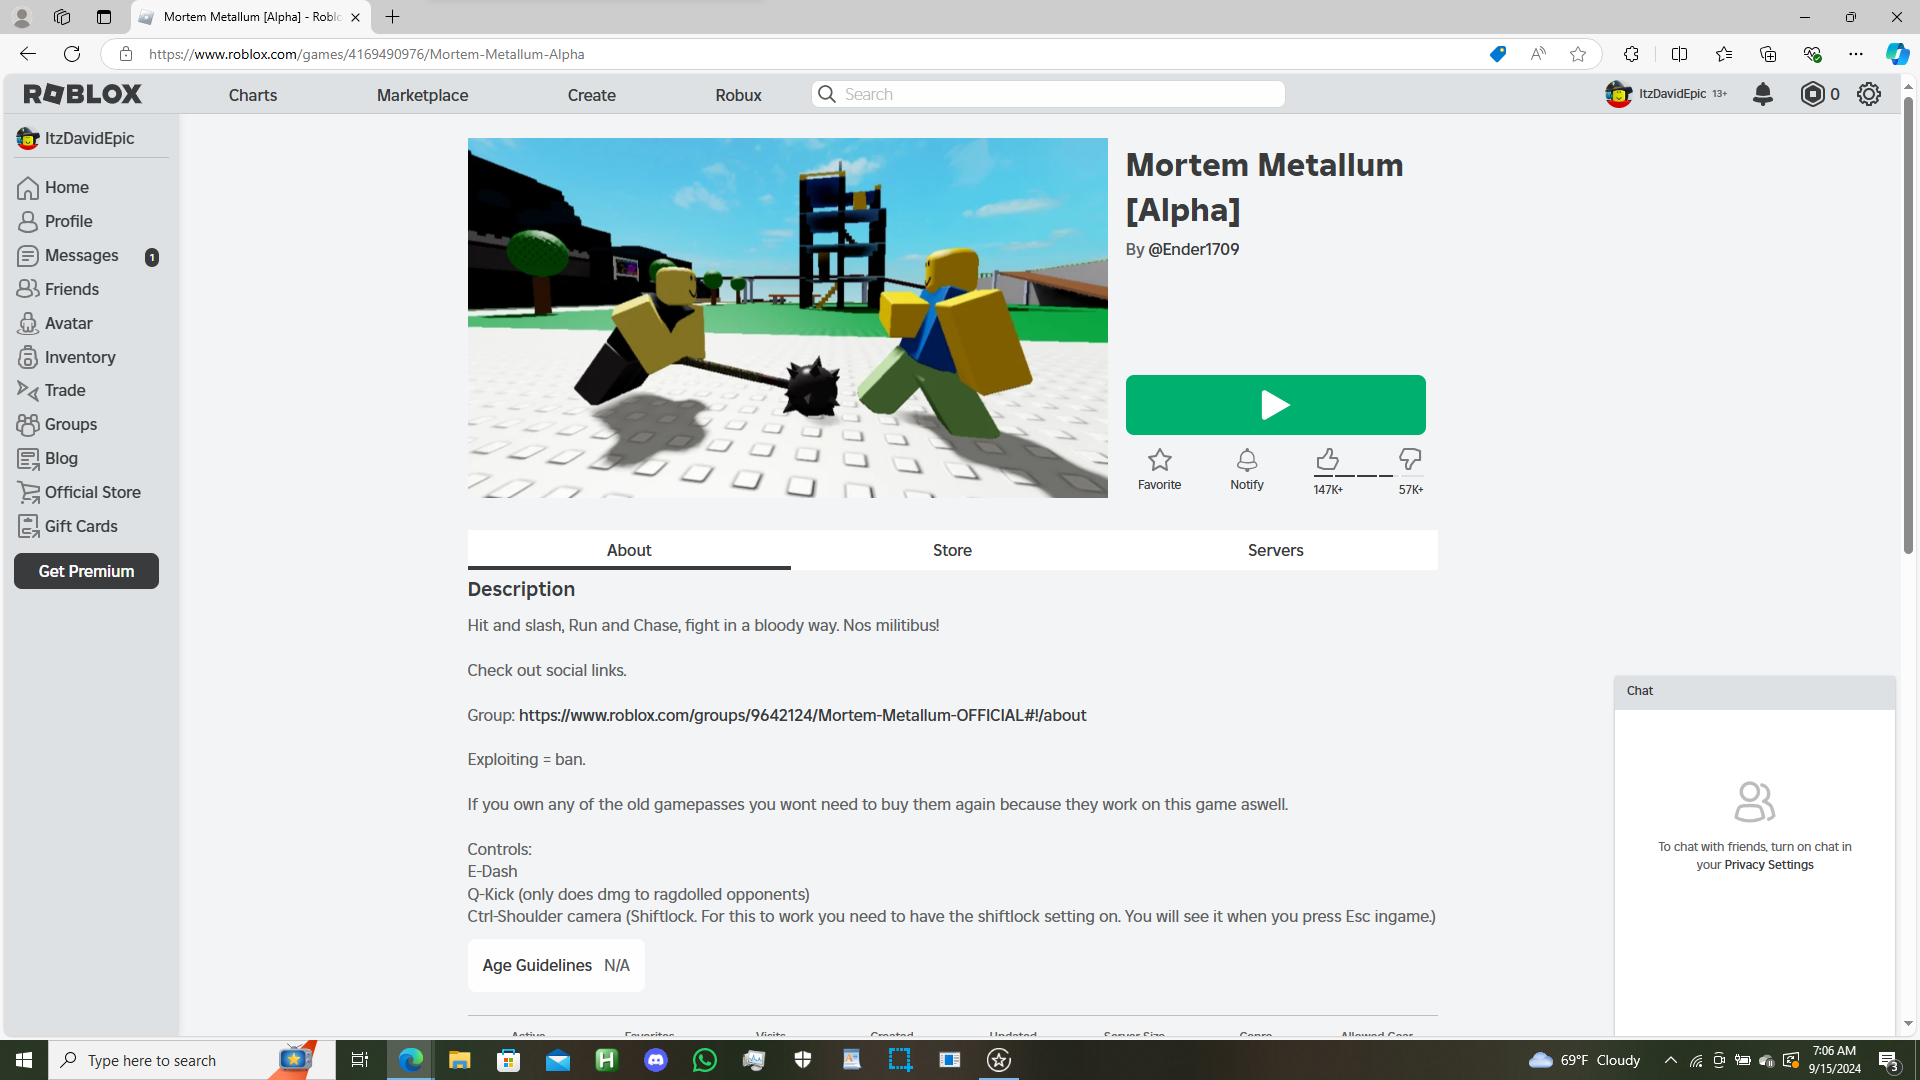Image resolution: width=1920 pixels, height=1080 pixels.
Task: Open the Mortem Metallum group link
Action: tap(802, 715)
